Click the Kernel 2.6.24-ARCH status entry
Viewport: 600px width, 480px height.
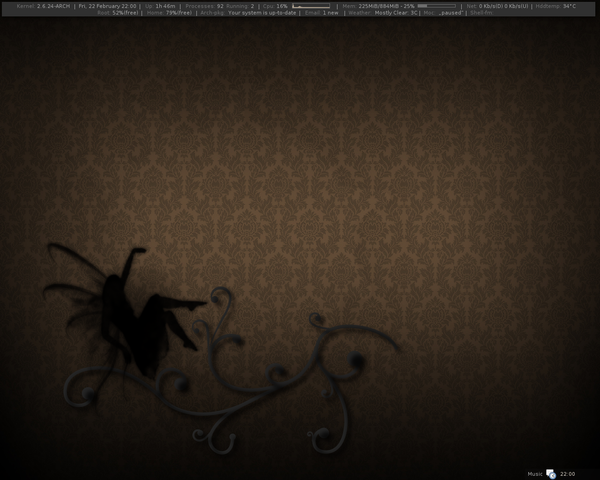[x=43, y=6]
